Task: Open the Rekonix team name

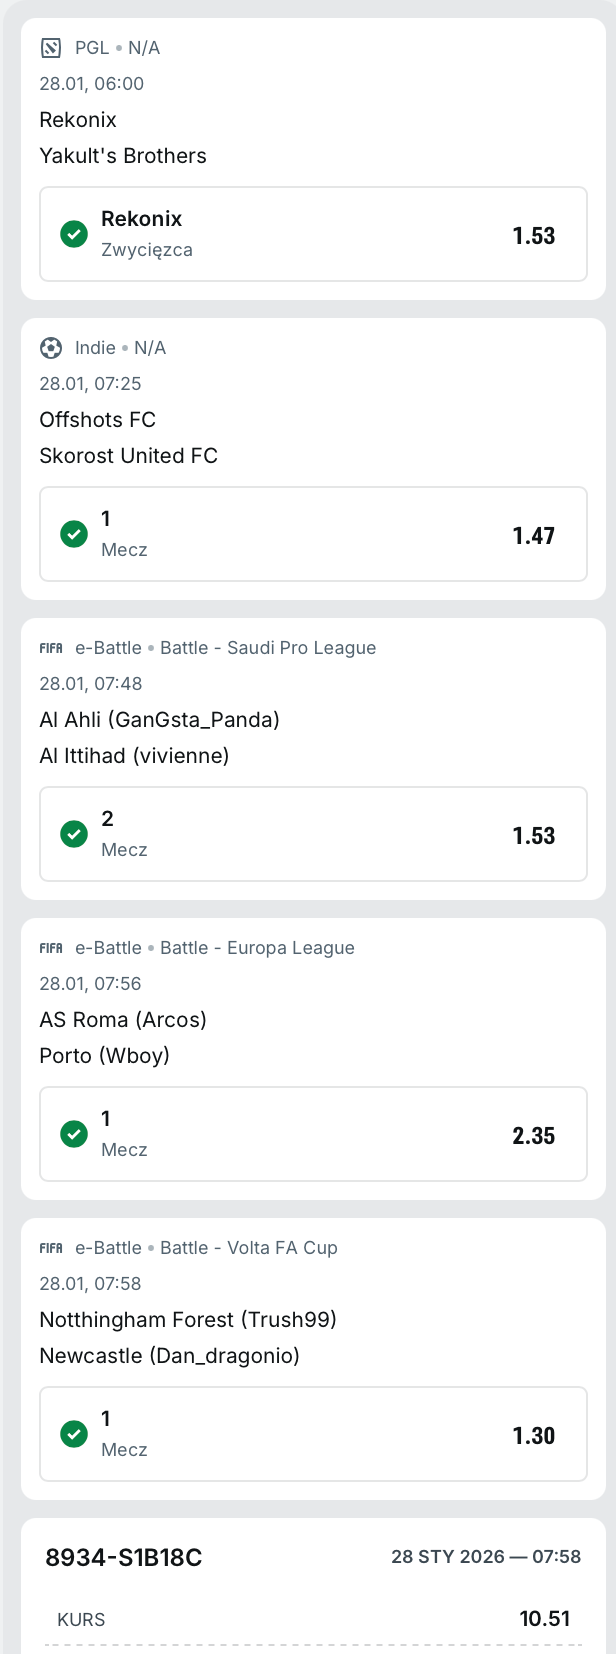Action: [78, 120]
